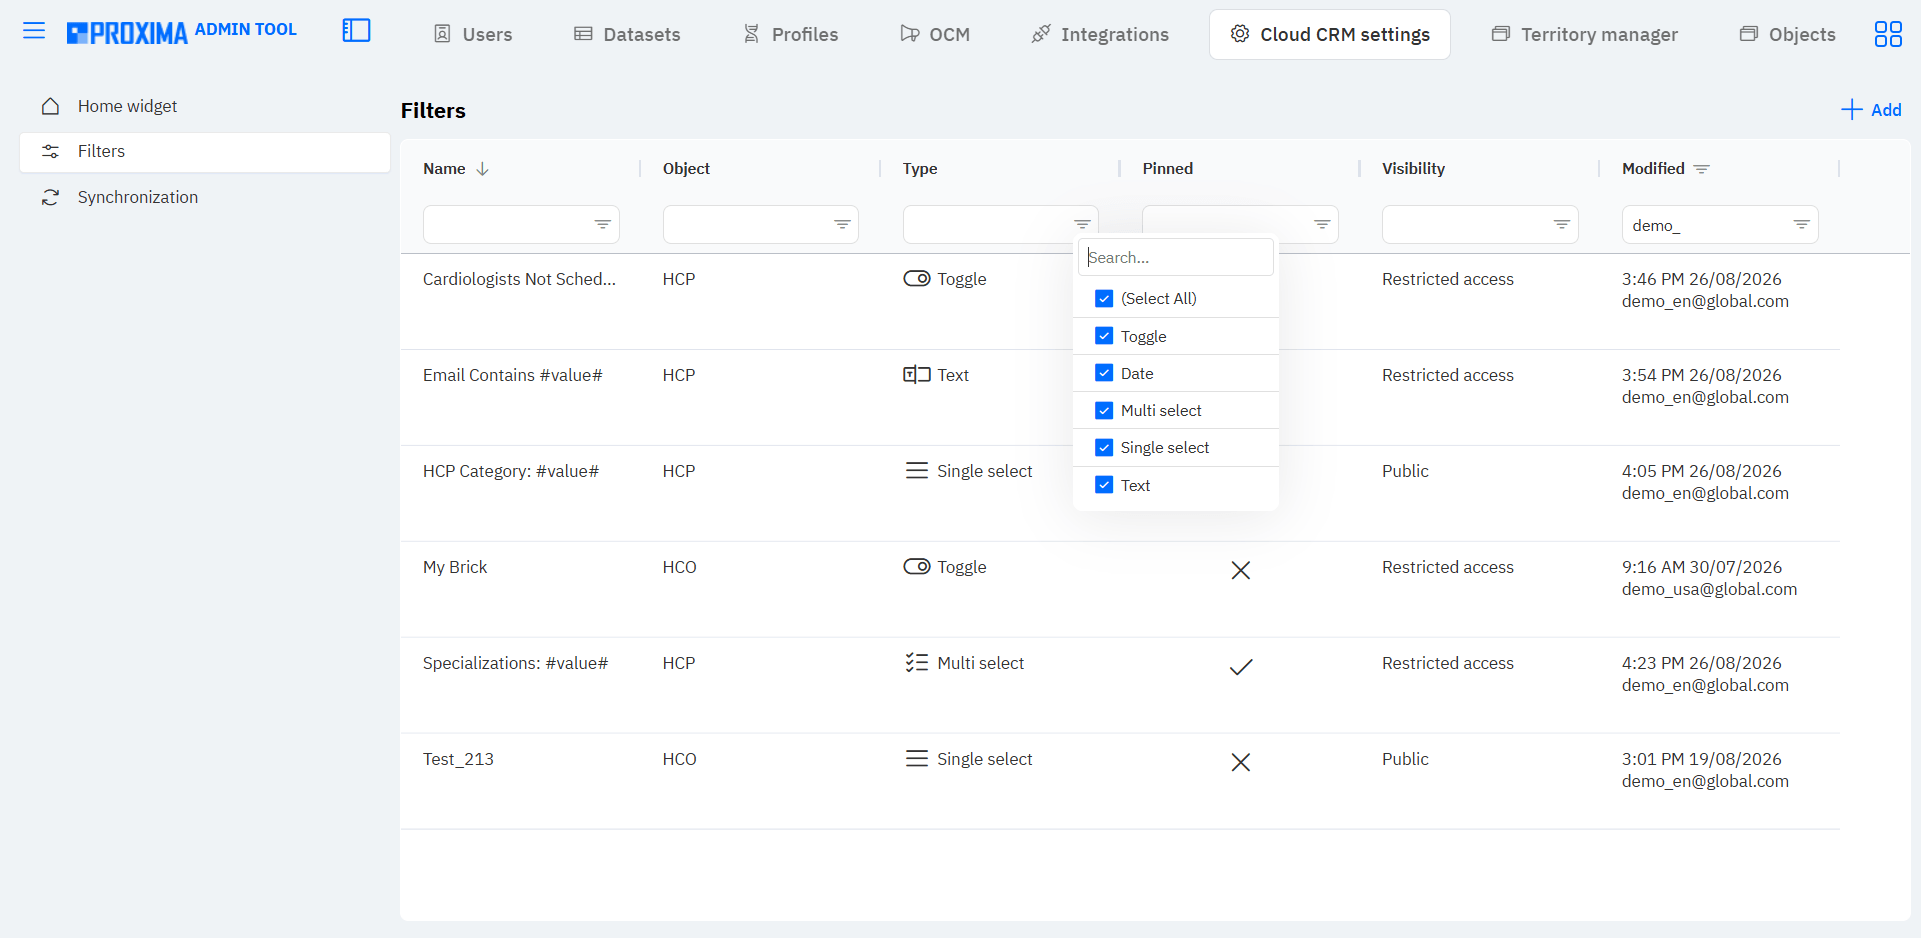1921x938 pixels.
Task: Open the Pinned column filter dropdown
Action: coord(1322,224)
